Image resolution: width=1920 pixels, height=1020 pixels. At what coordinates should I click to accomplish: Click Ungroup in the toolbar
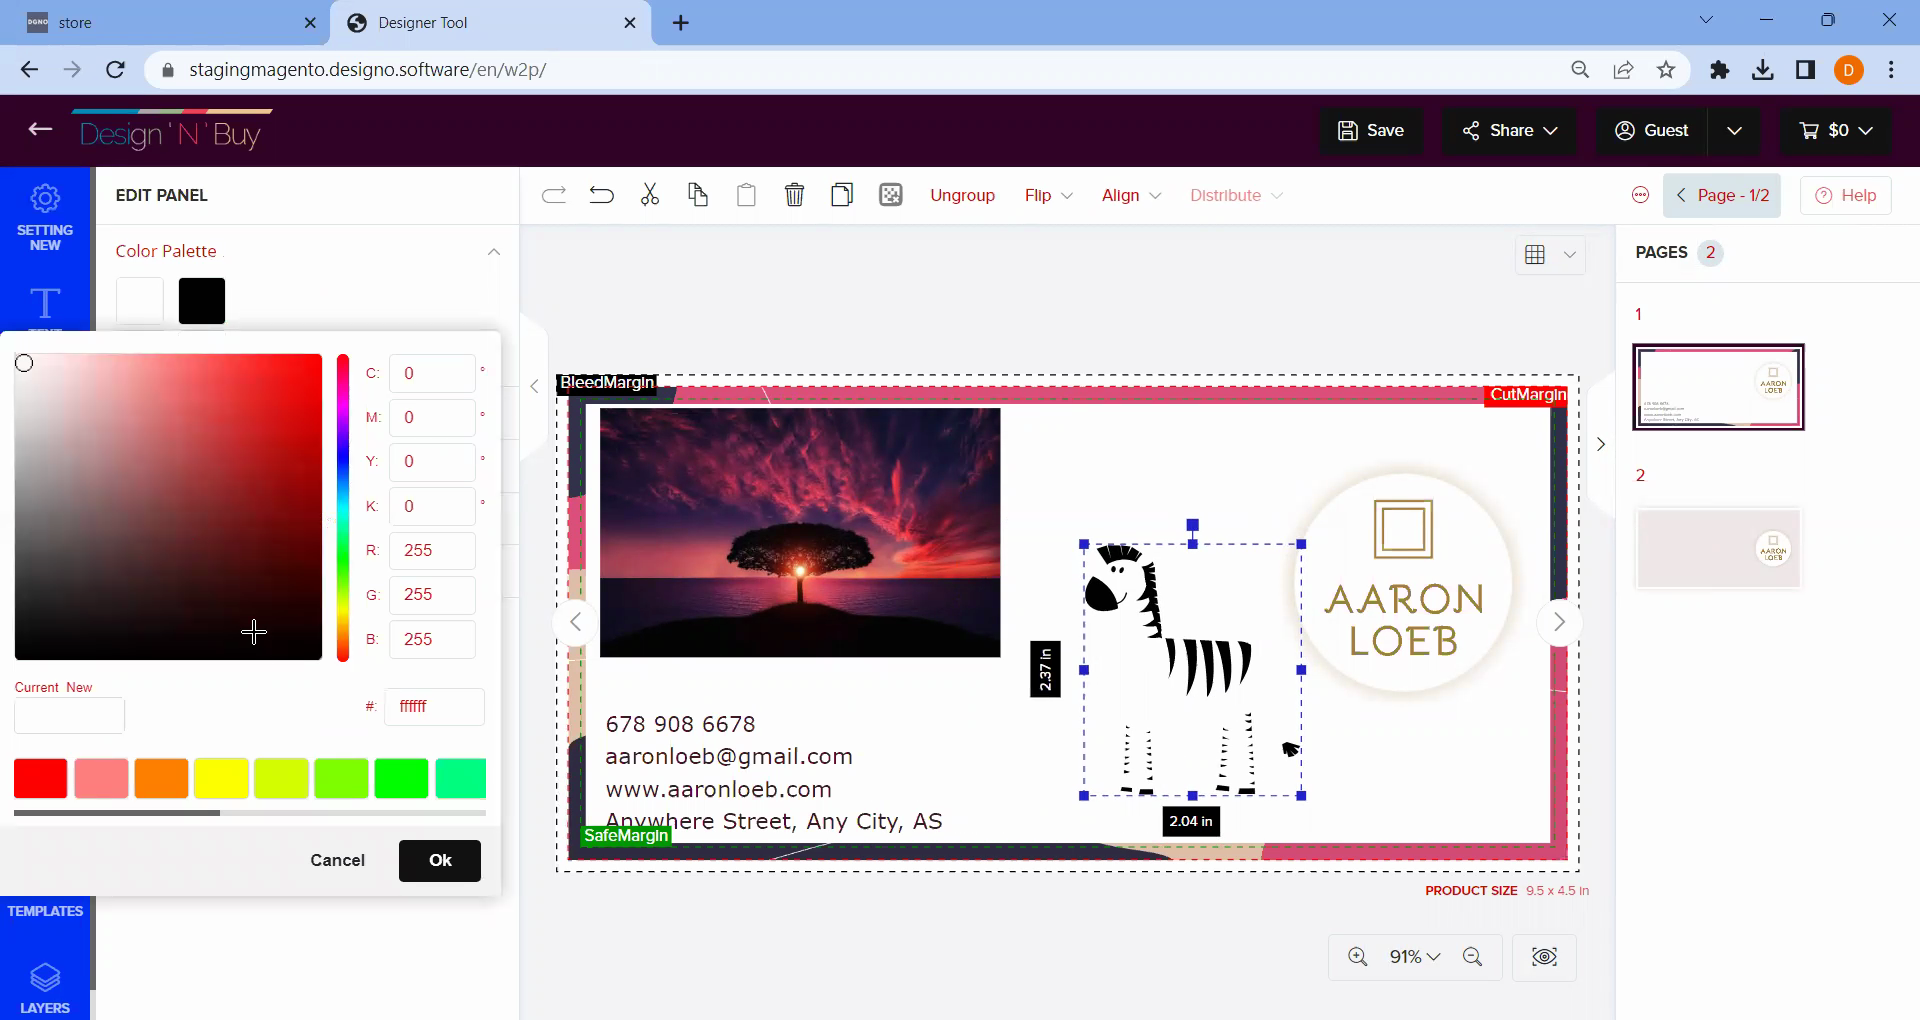962,196
